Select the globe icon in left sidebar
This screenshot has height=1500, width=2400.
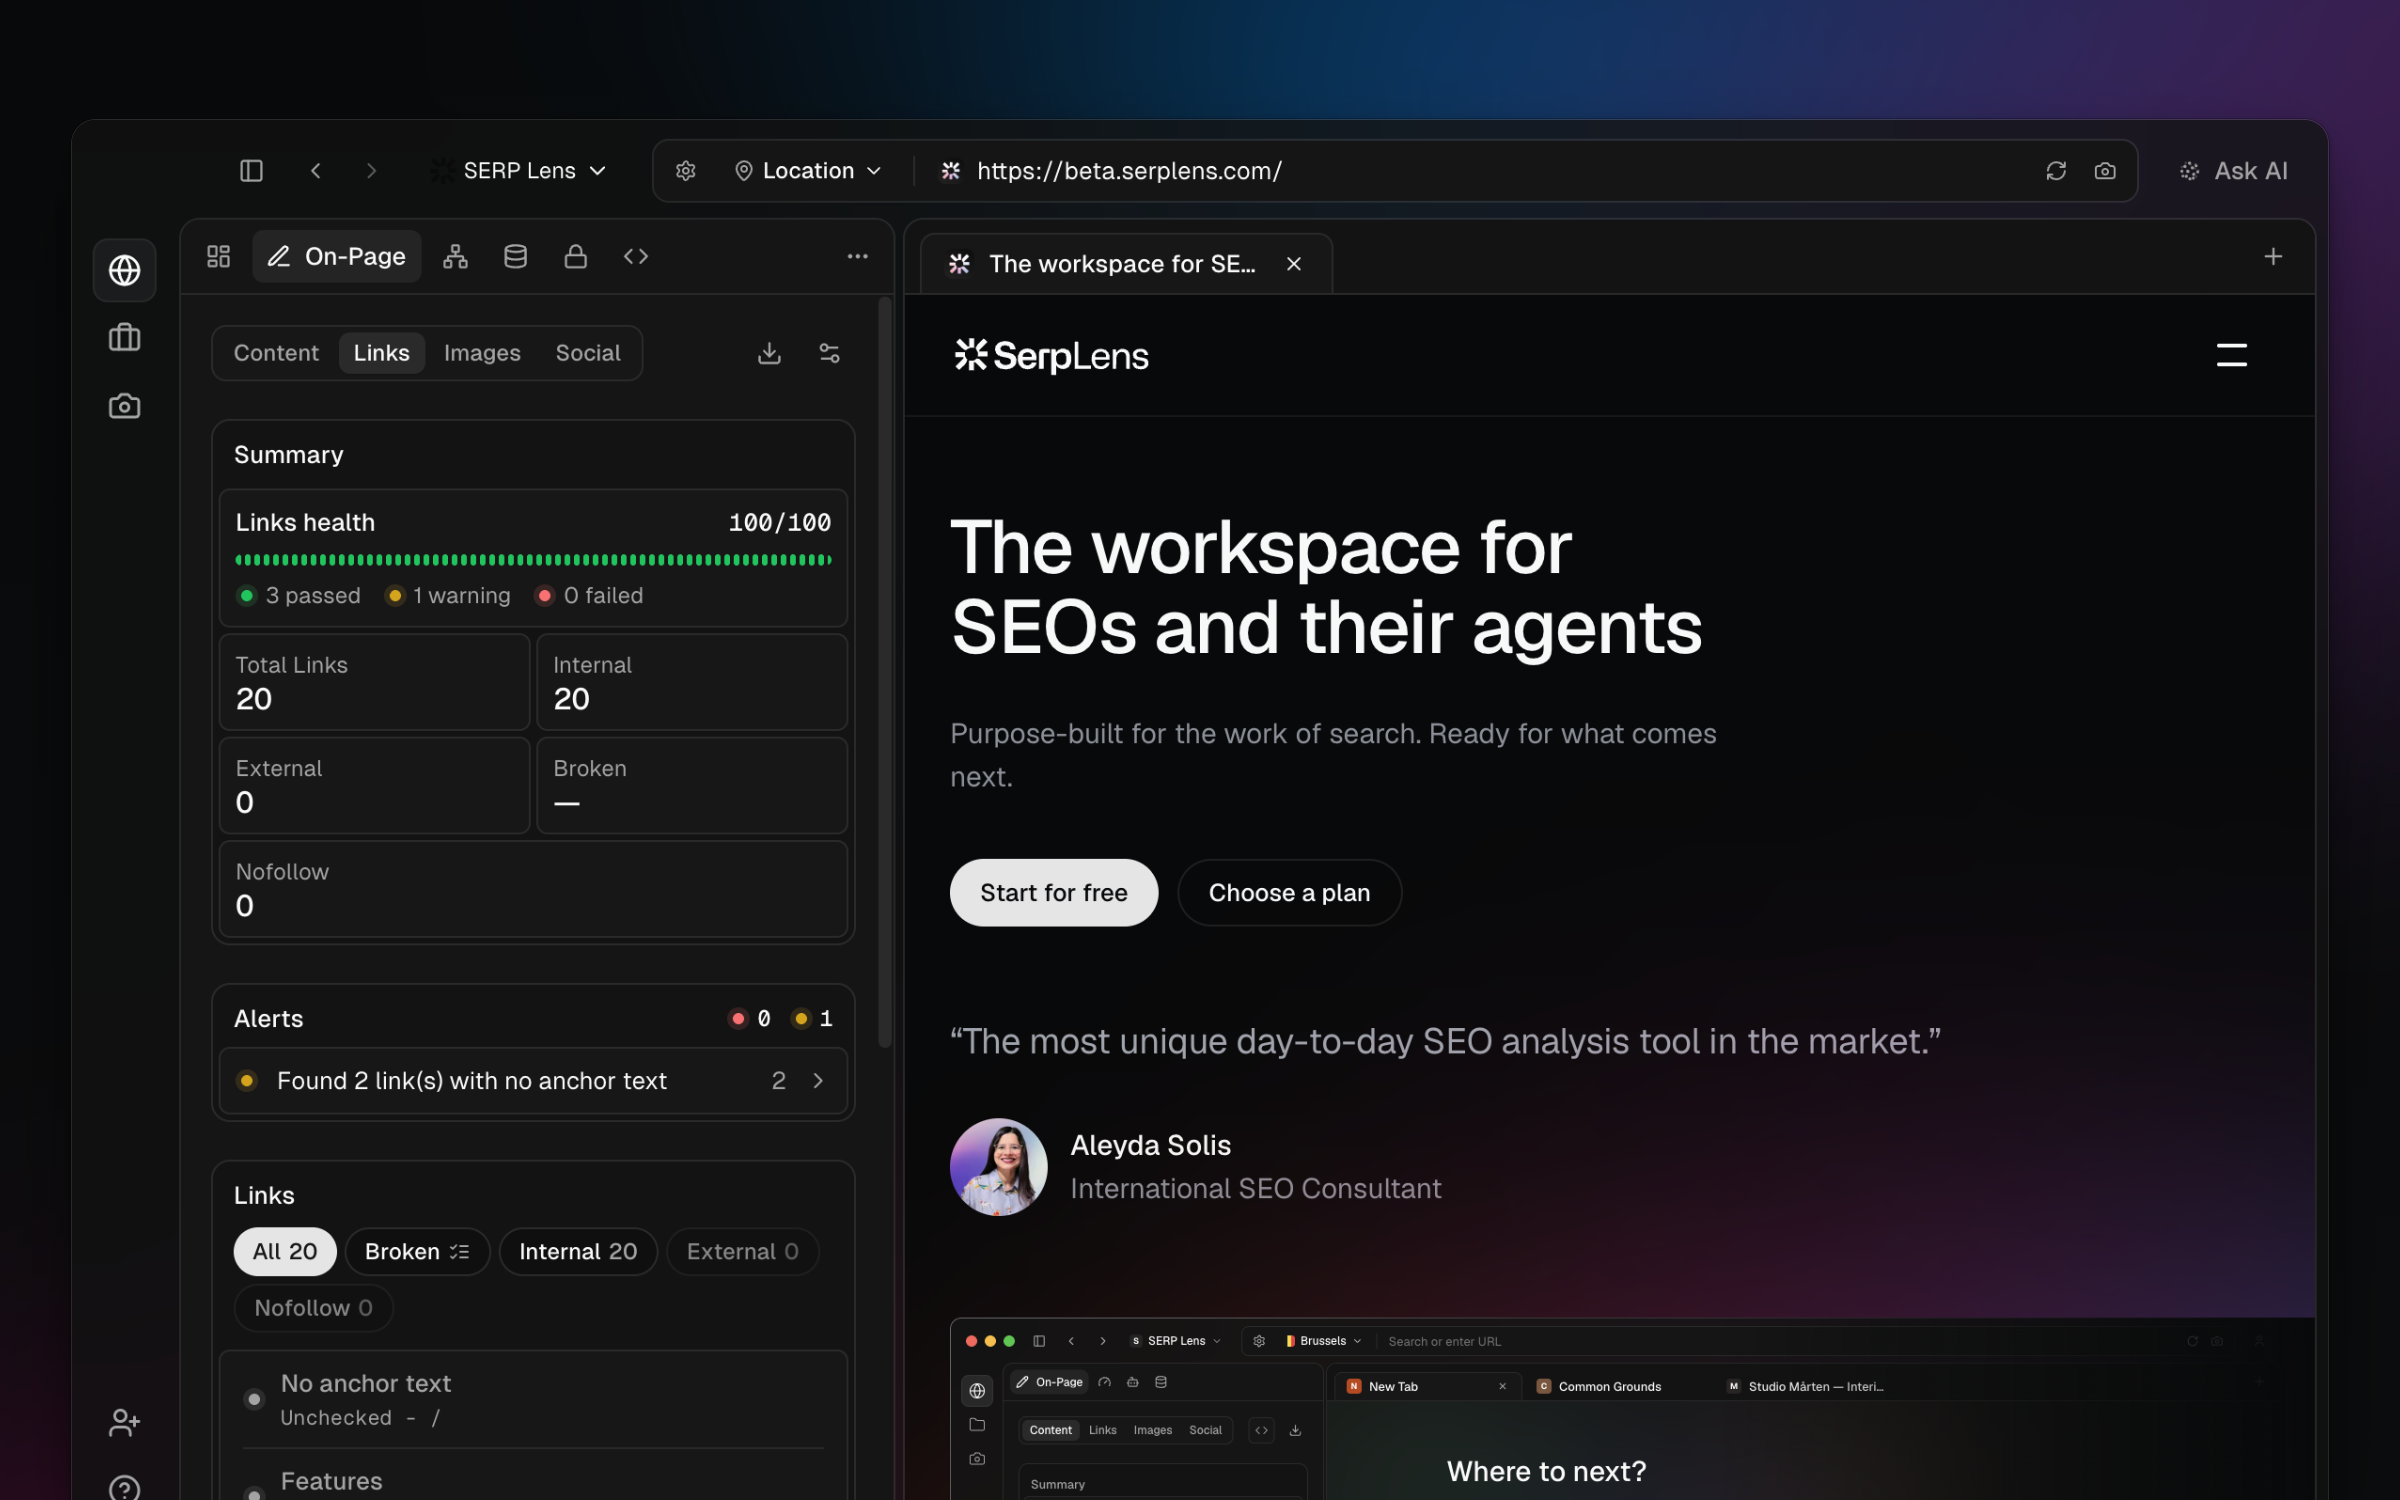(125, 270)
